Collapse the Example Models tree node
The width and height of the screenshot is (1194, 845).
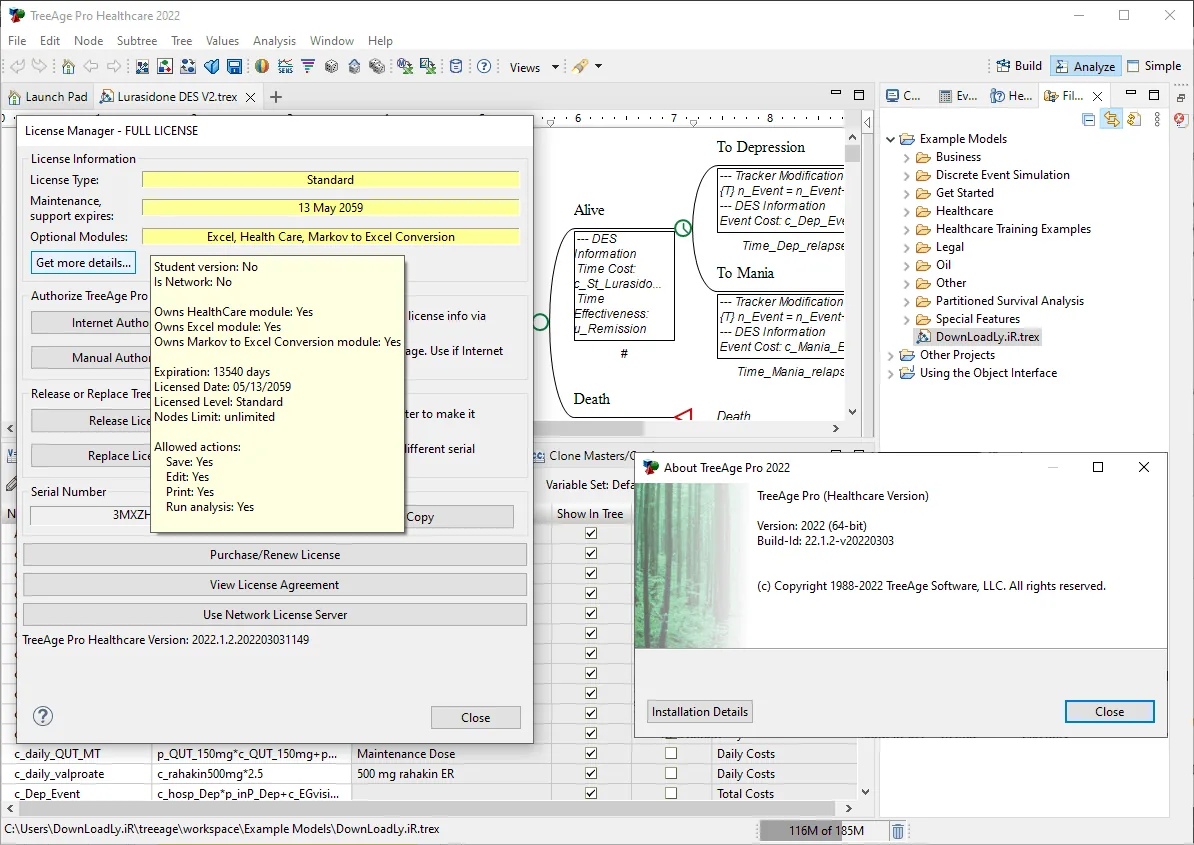(x=890, y=139)
